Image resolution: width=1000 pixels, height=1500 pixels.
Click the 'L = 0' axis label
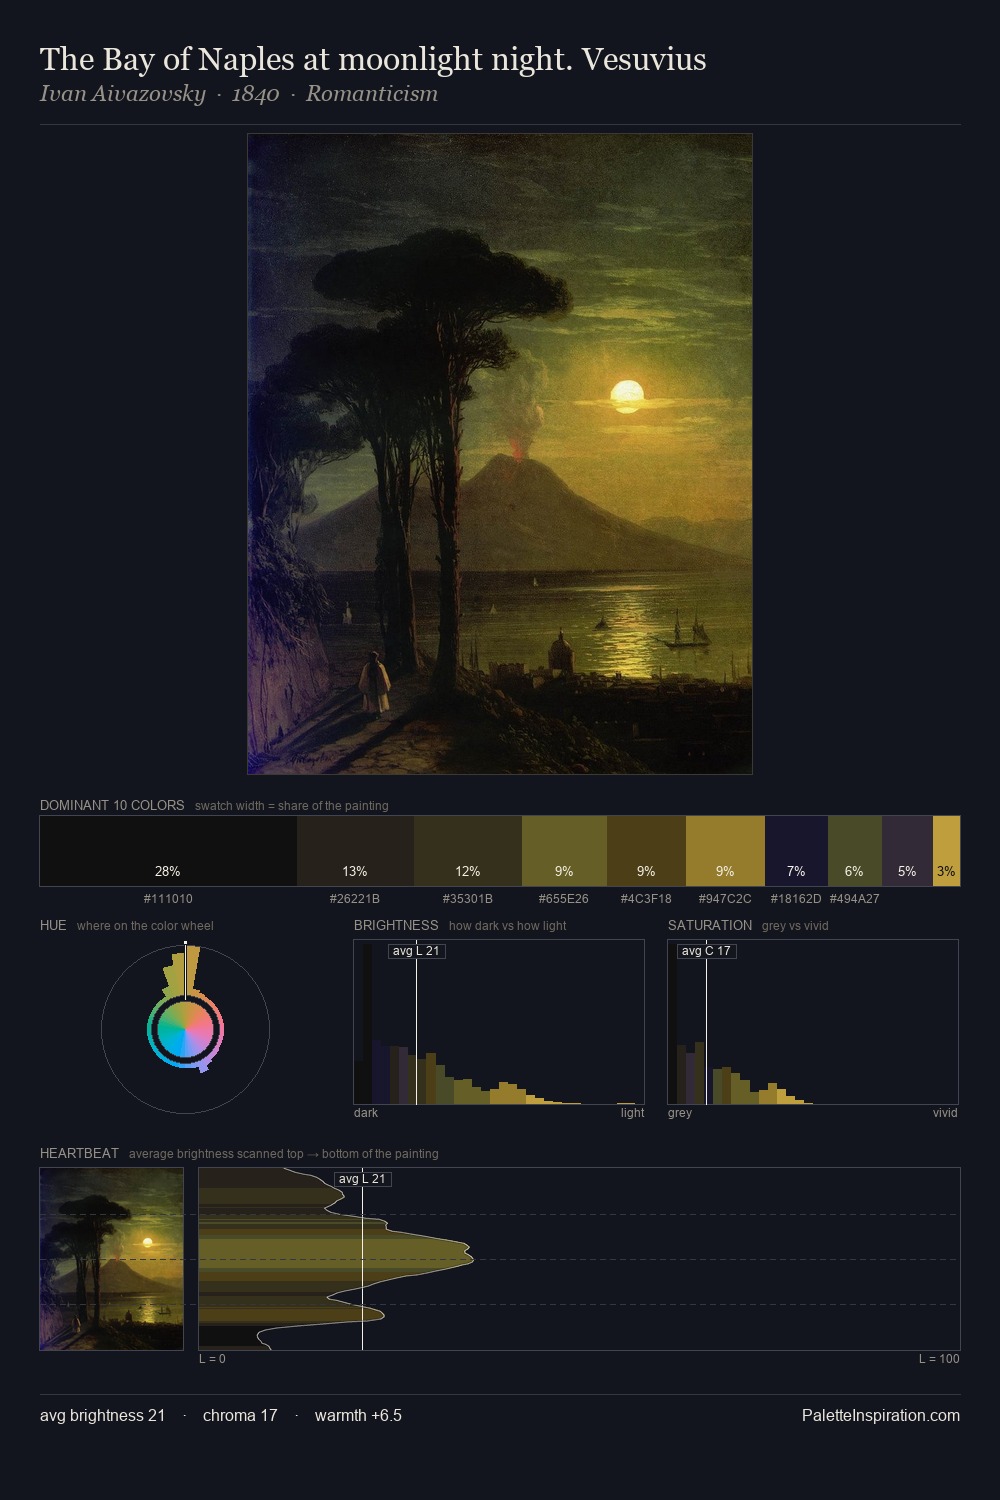click(212, 1359)
